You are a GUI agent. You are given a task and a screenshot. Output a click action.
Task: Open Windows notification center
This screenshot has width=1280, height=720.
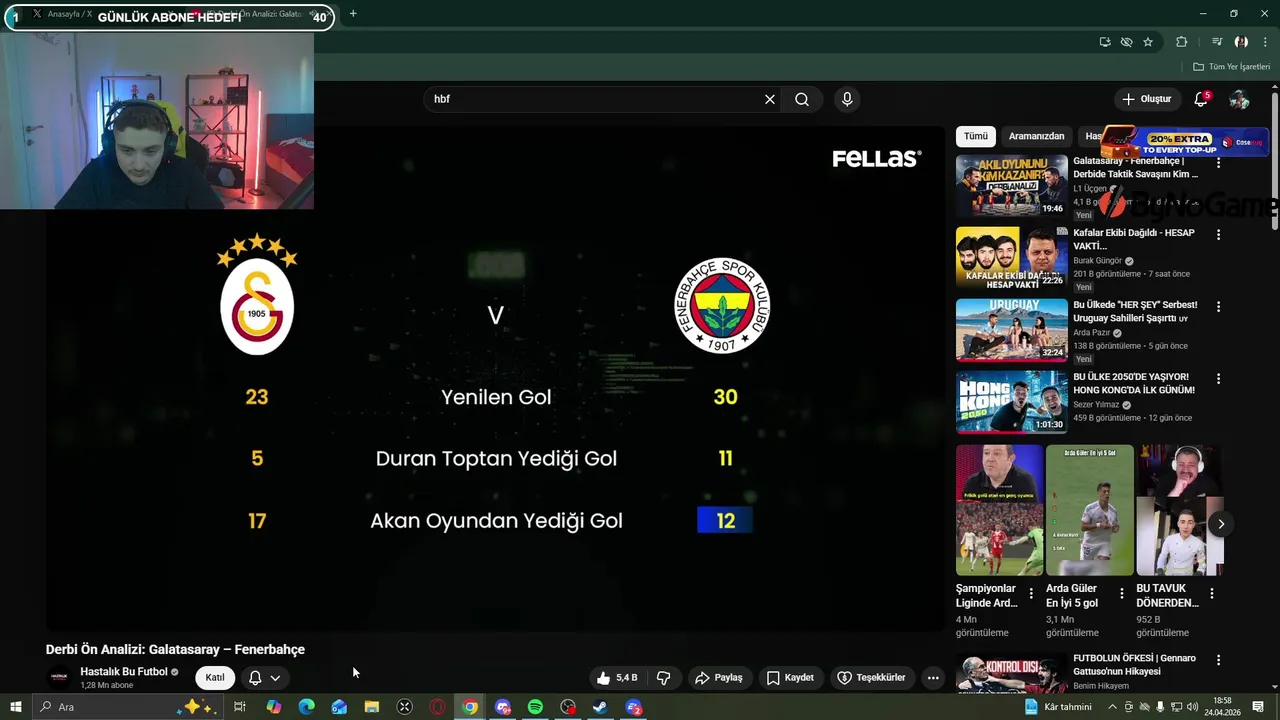[x=1258, y=707]
